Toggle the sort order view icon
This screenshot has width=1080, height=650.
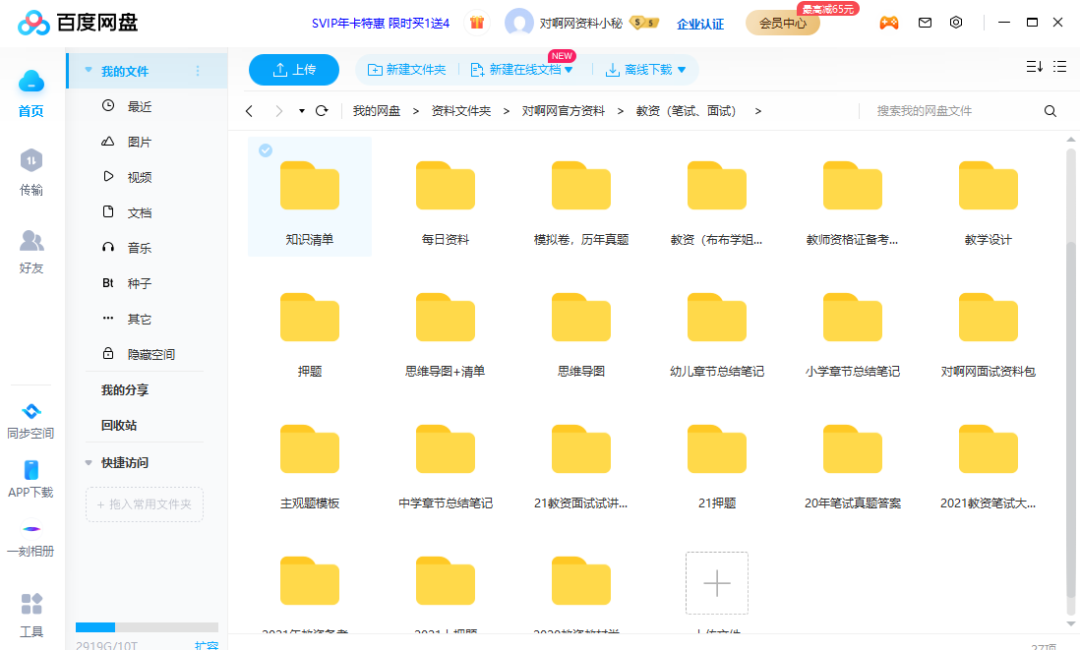pyautogui.click(x=1034, y=67)
